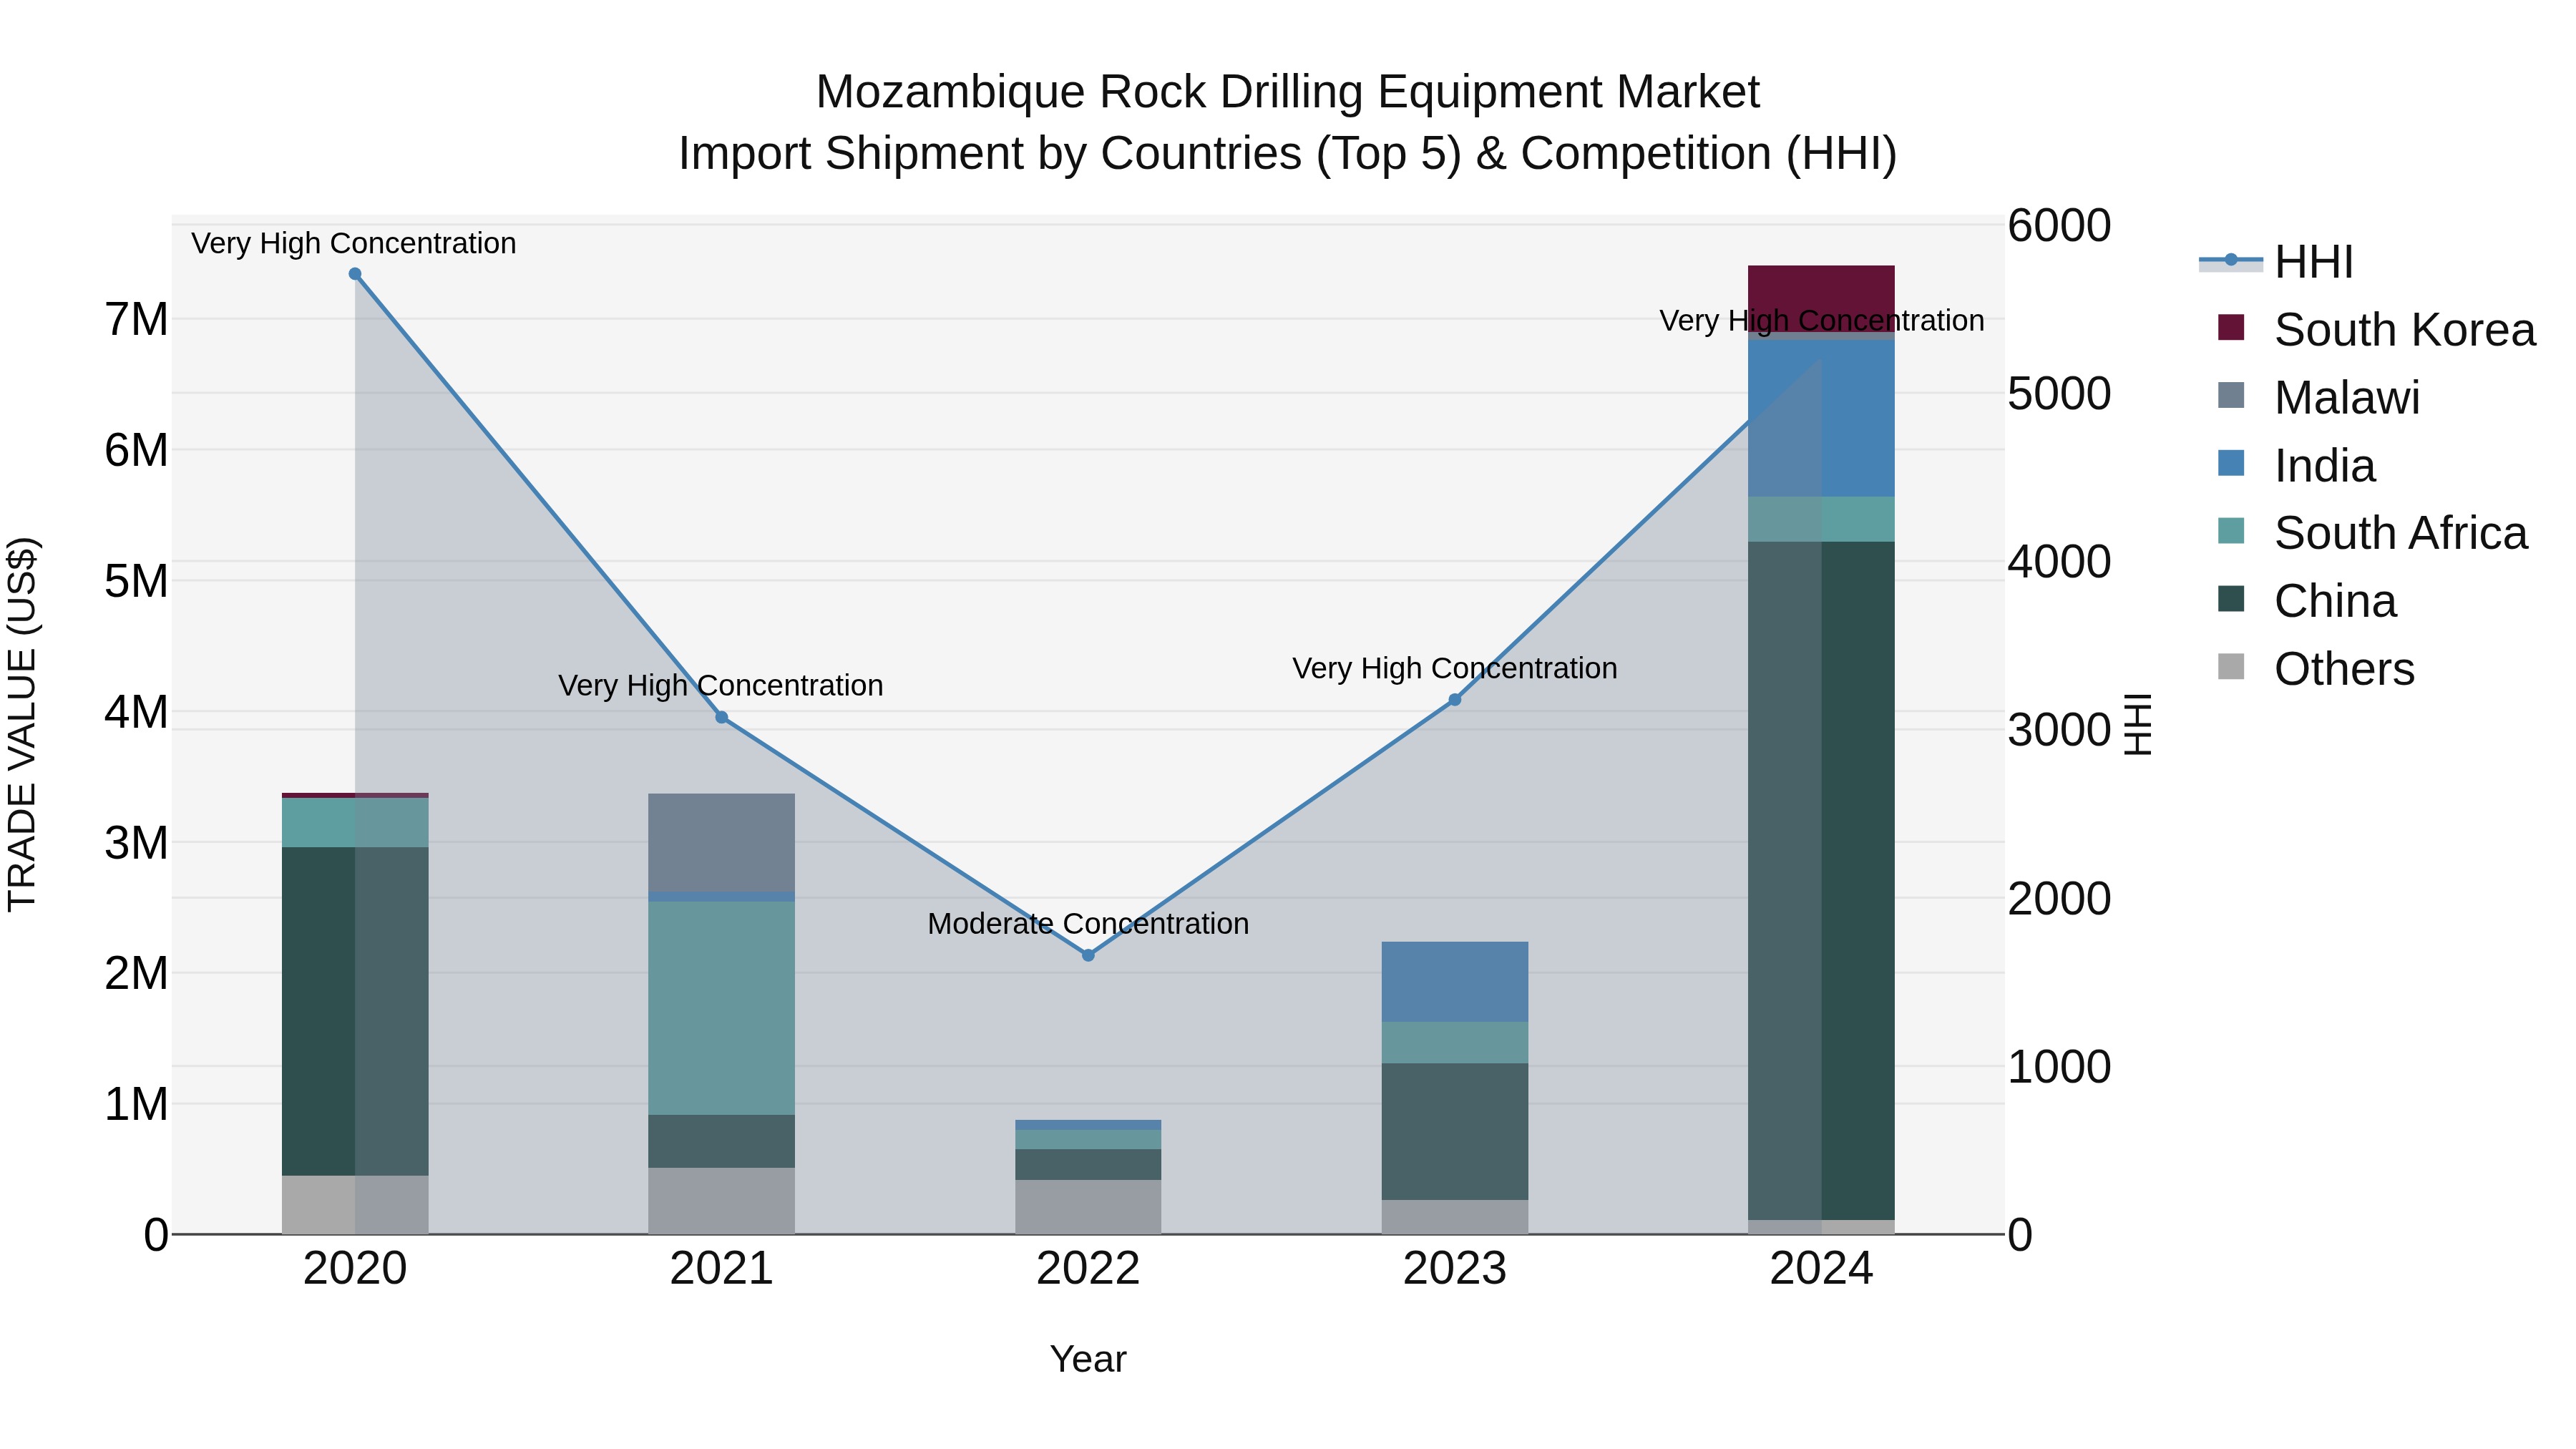Click the TRADE VALUE (US$) axis title
The height and width of the screenshot is (1449, 2576).
(x=22, y=724)
